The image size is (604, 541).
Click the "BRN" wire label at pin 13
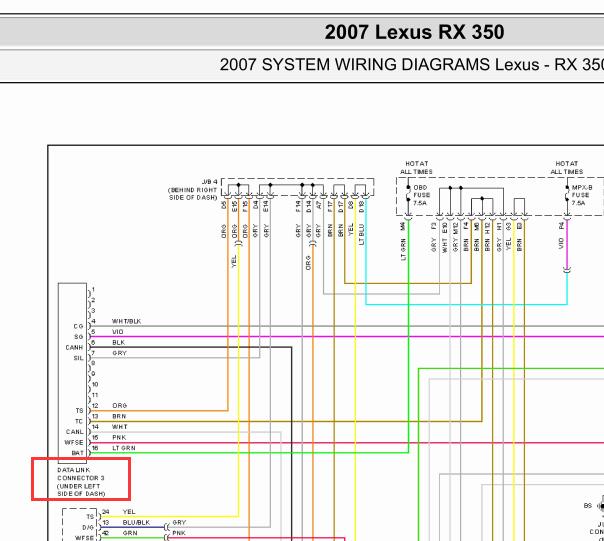pyautogui.click(x=119, y=416)
